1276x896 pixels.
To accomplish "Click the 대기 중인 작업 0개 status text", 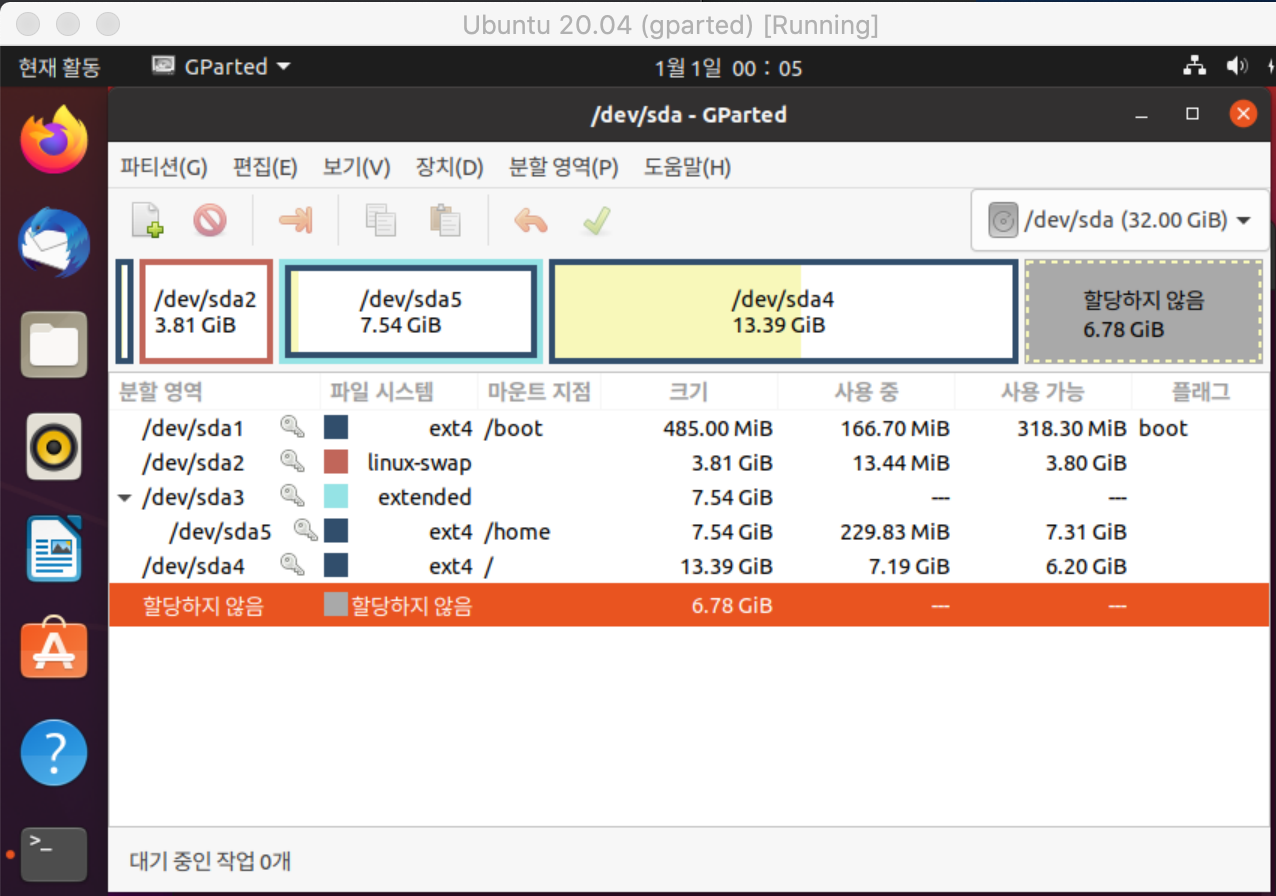I will [x=211, y=860].
